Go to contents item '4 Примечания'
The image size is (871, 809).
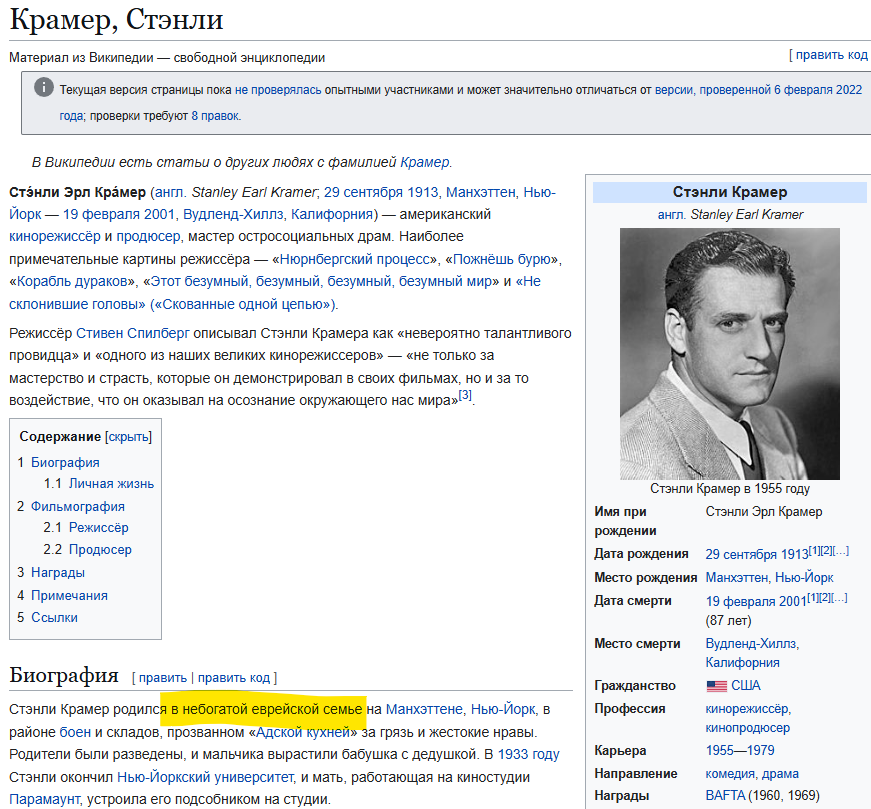[x=62, y=596]
